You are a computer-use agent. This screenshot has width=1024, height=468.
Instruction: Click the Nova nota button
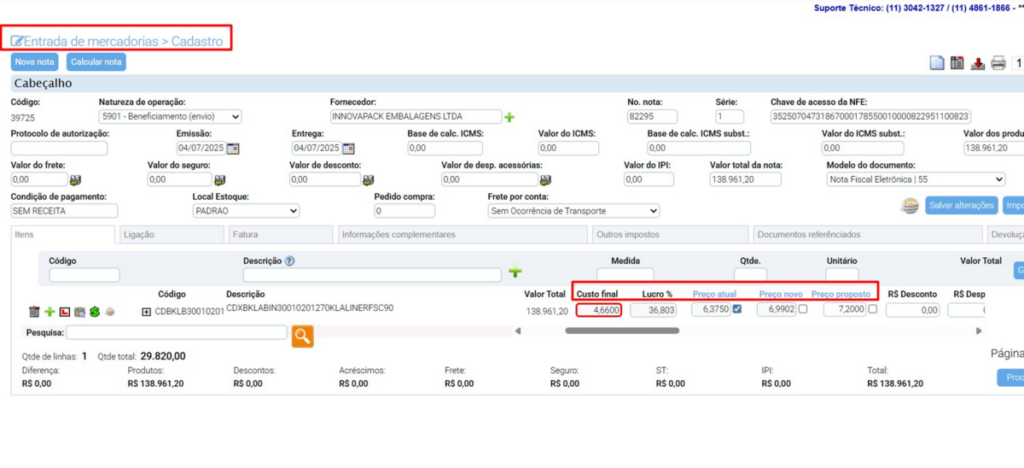[x=35, y=62]
